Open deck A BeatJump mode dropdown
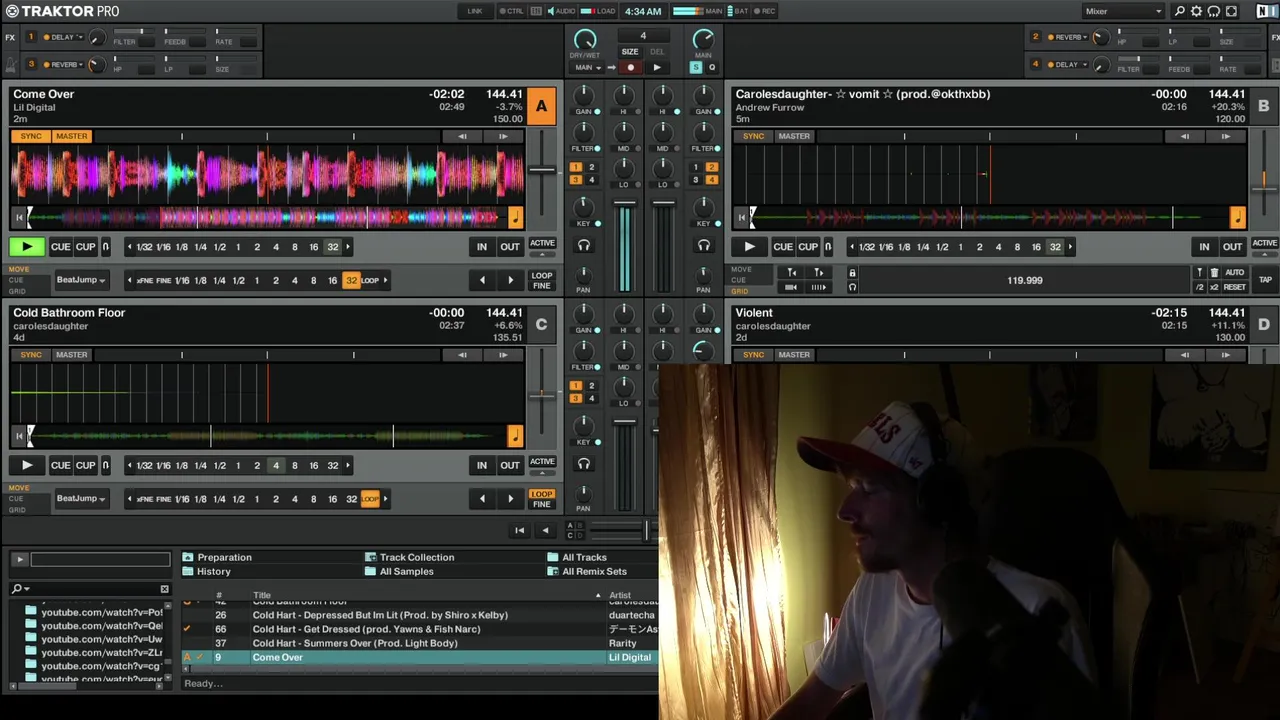This screenshot has width=1280, height=720. click(x=81, y=280)
